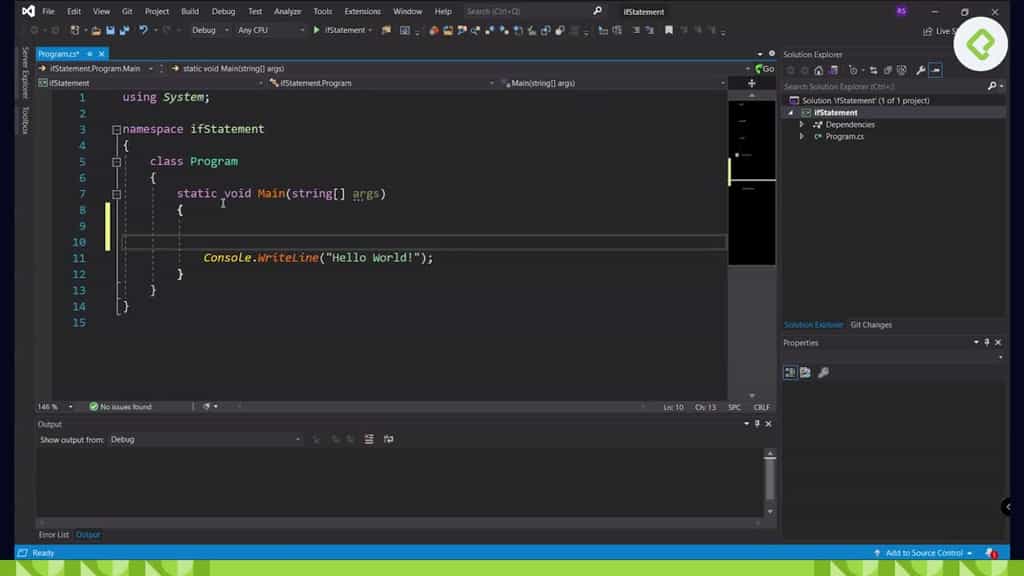
Task: Click Add to Source Control in status bar
Action: tap(923, 553)
